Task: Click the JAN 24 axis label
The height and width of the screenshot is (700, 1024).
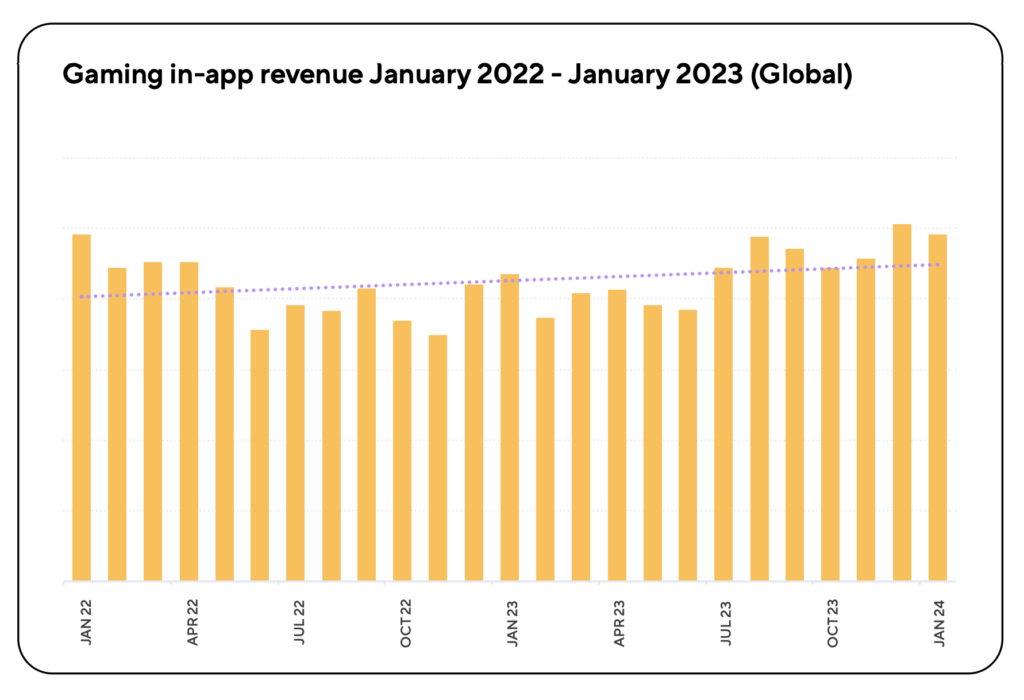Action: (939, 622)
